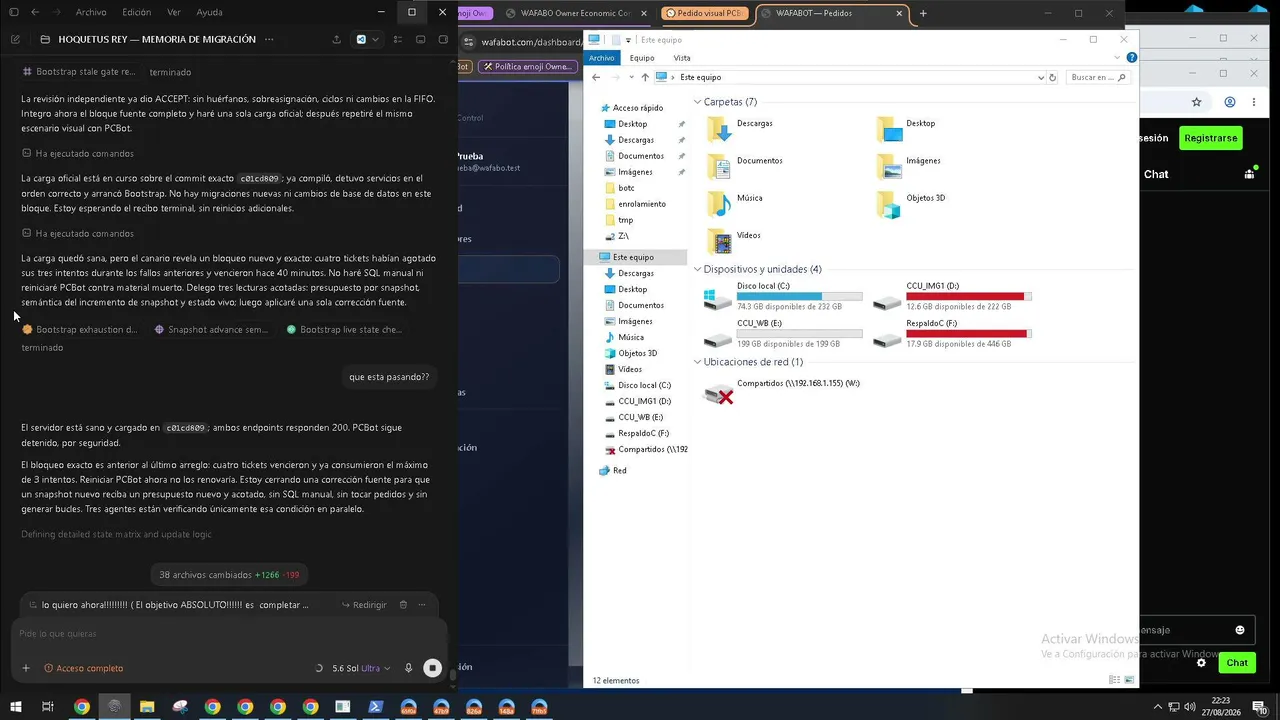Image resolution: width=1280 pixels, height=720 pixels.
Task: Expand first 'Ha ejecutado comandos' entry
Action: [78, 153]
